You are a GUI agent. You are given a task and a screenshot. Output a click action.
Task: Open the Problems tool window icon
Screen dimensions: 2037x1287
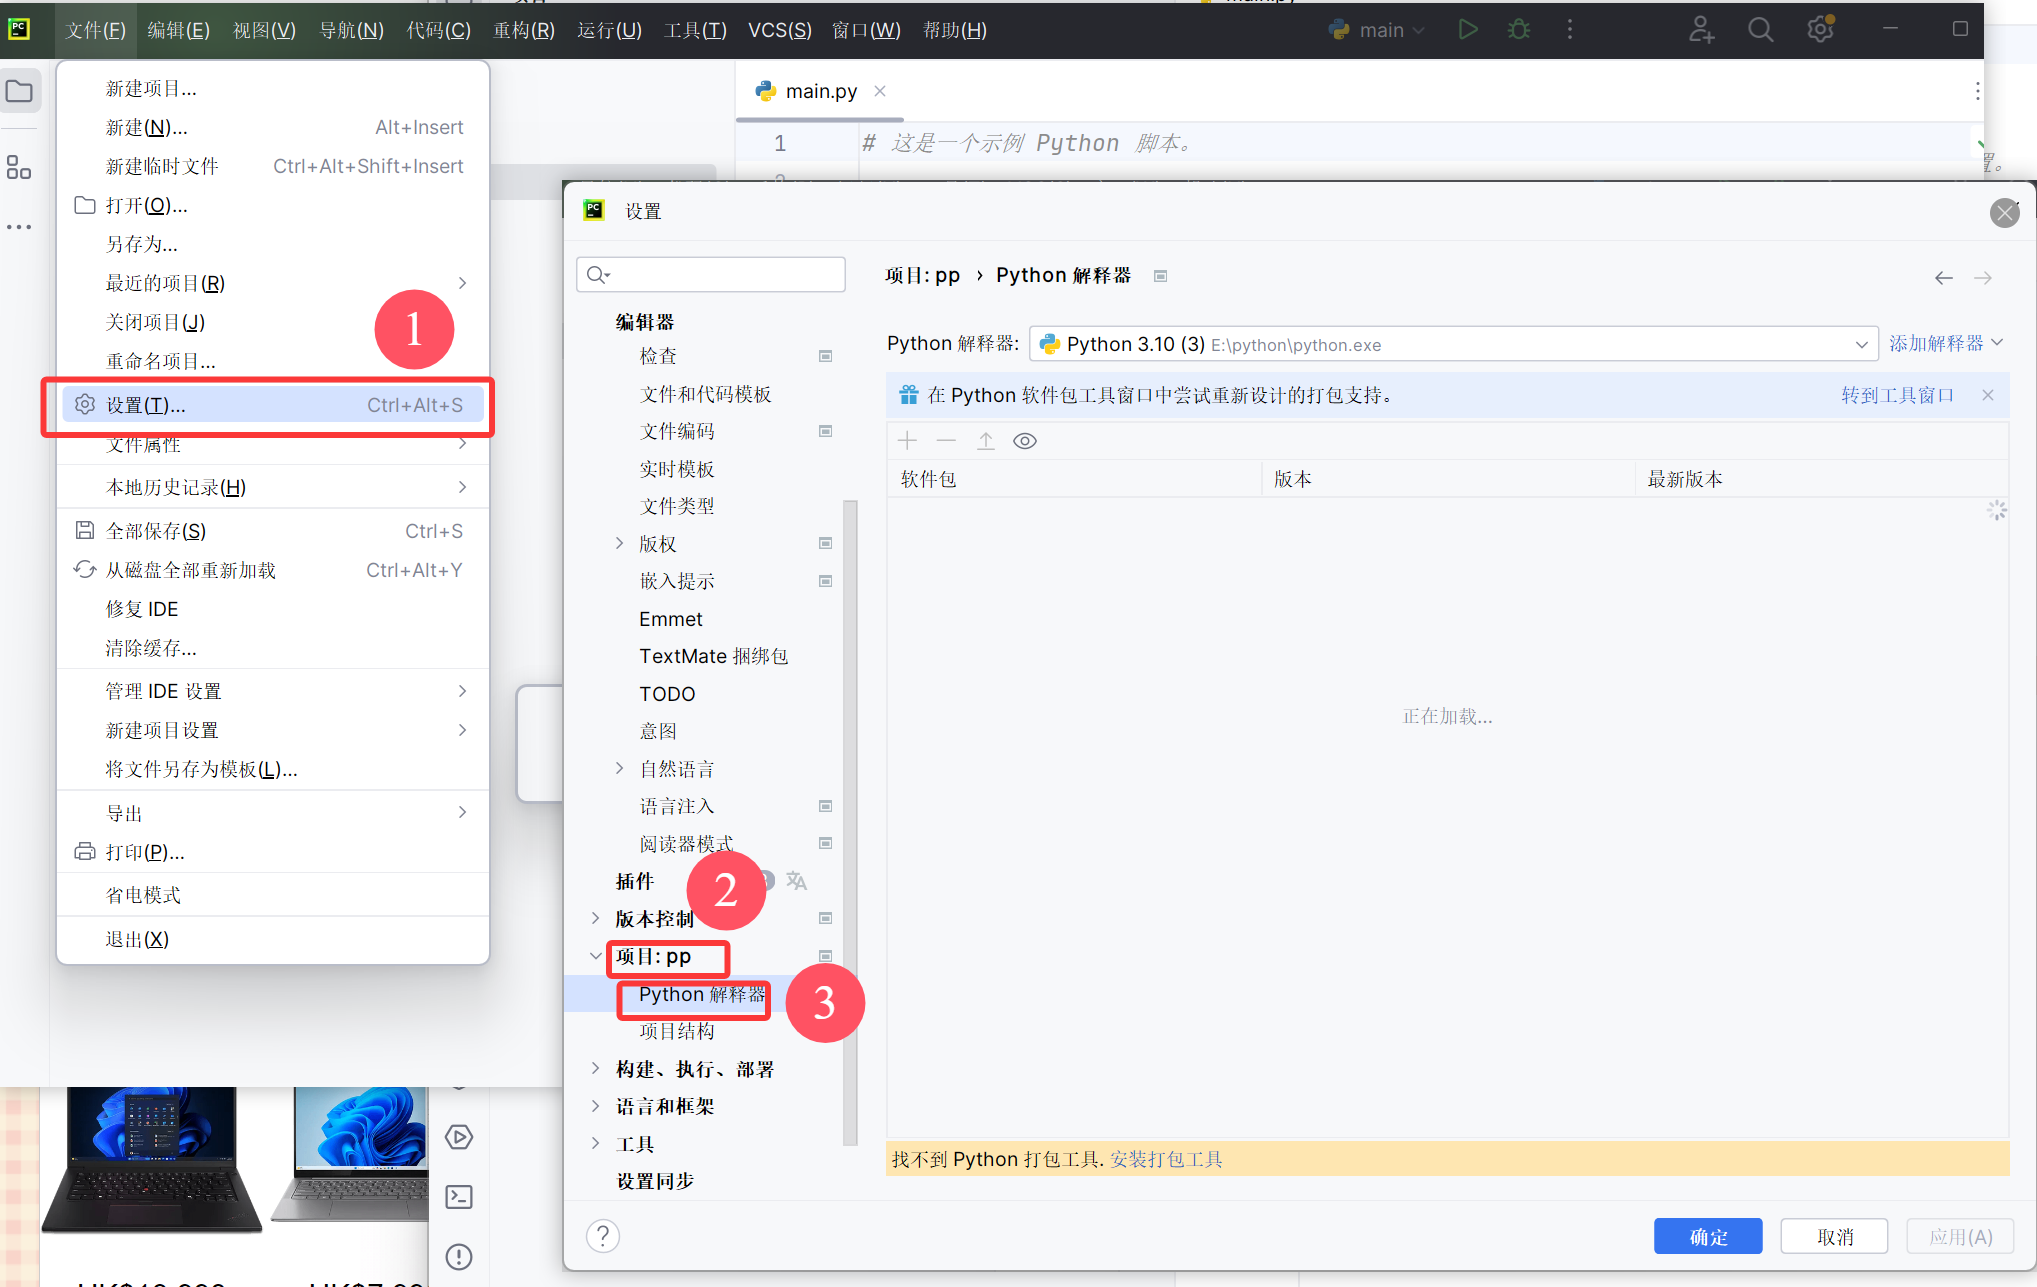click(x=459, y=1257)
